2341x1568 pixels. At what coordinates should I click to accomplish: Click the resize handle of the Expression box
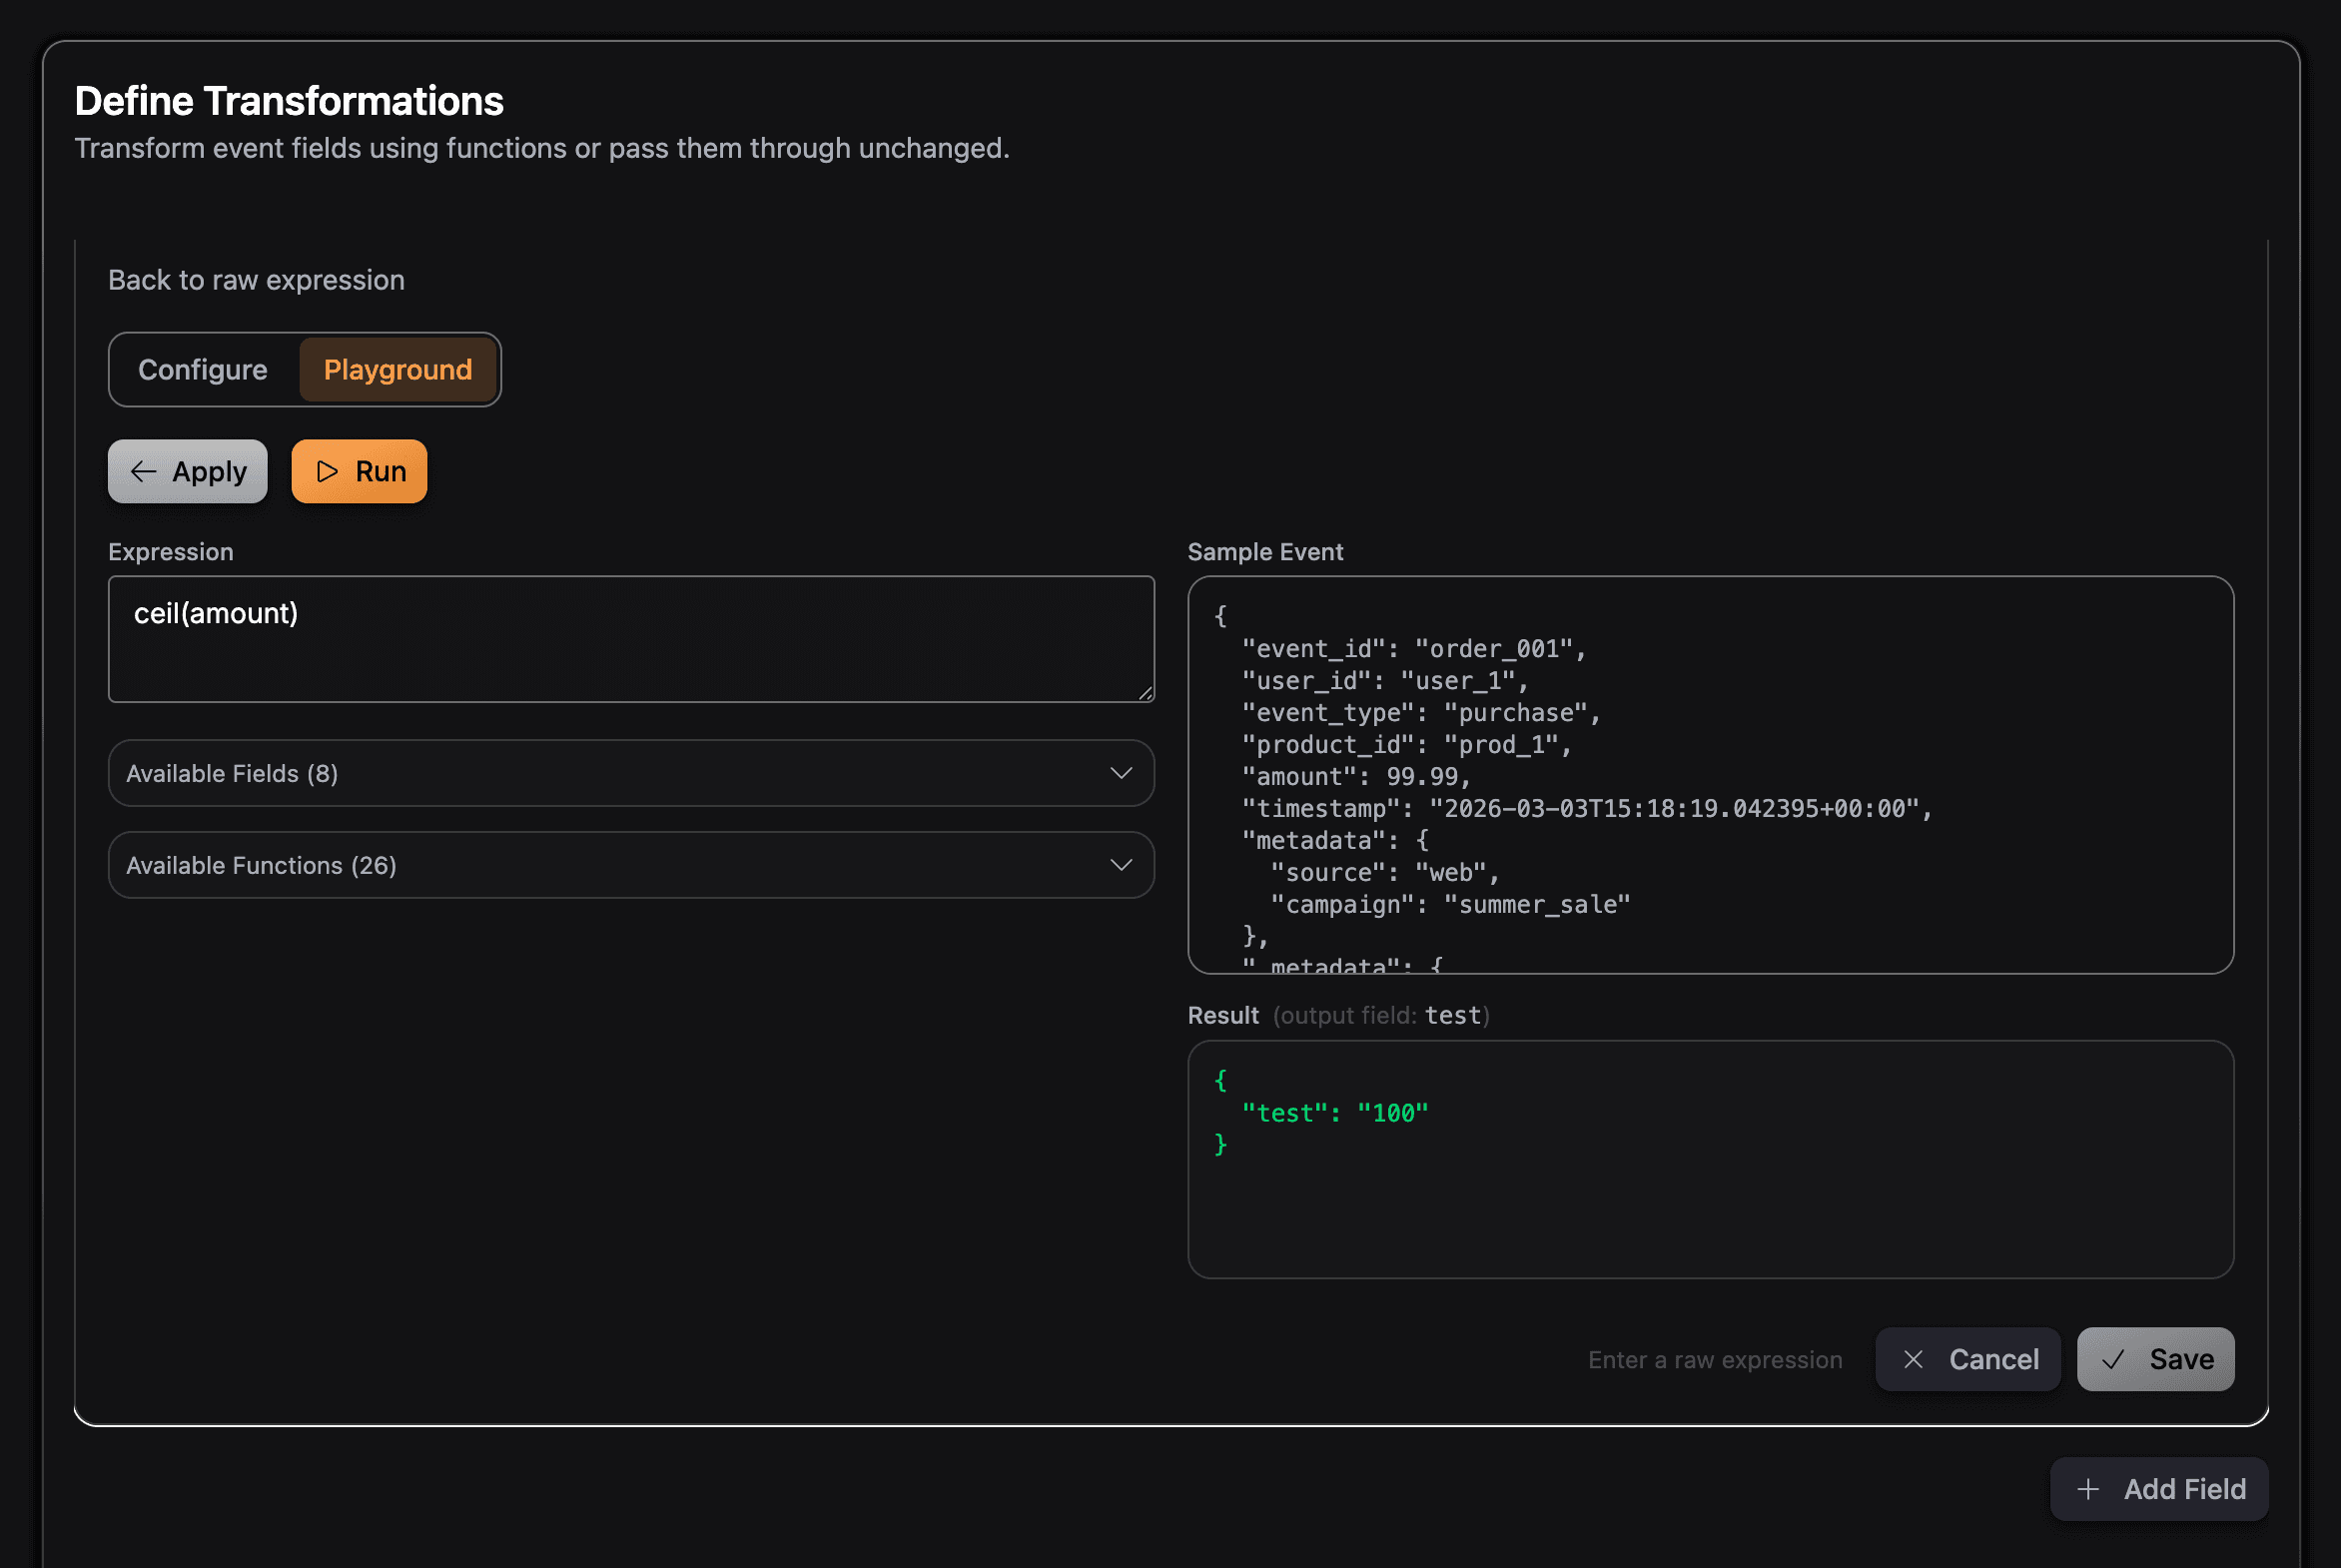1144,694
